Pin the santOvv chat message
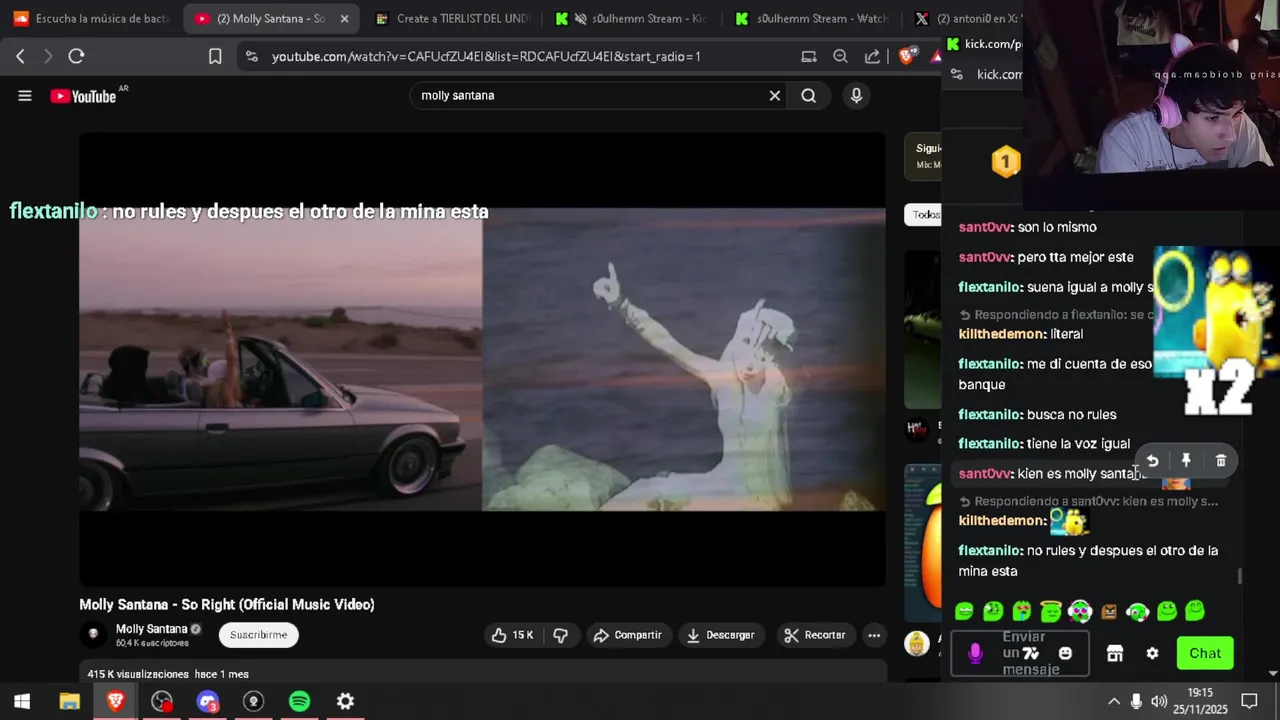1280x720 pixels. [x=1186, y=461]
